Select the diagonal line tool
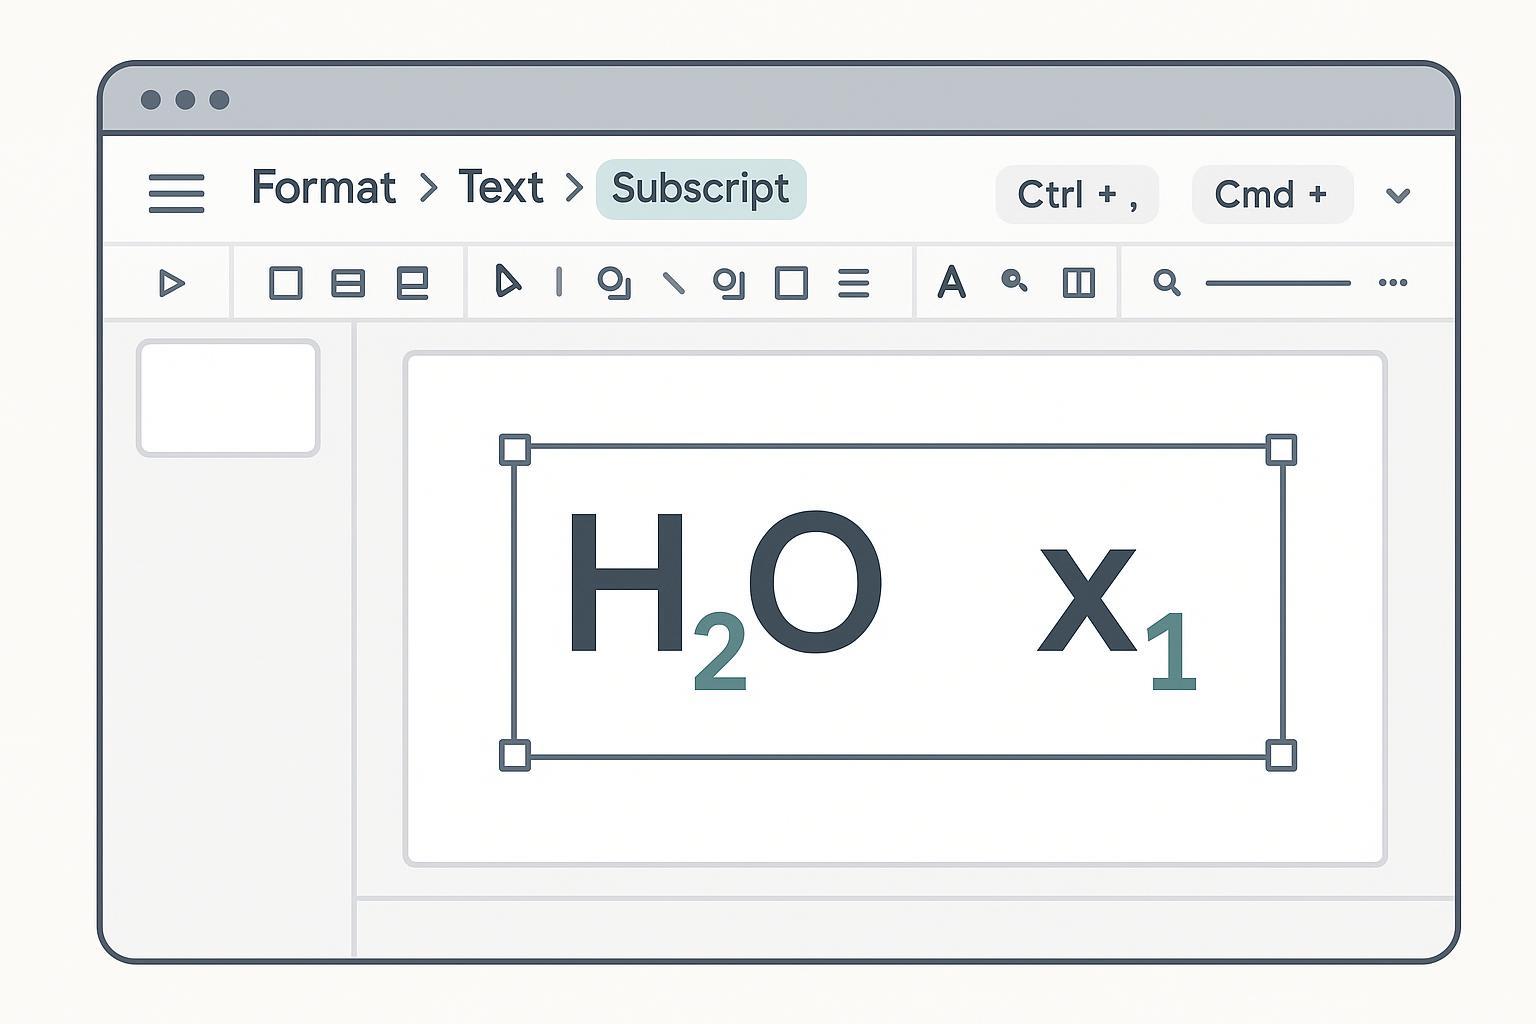The image size is (1536, 1024). (x=674, y=284)
